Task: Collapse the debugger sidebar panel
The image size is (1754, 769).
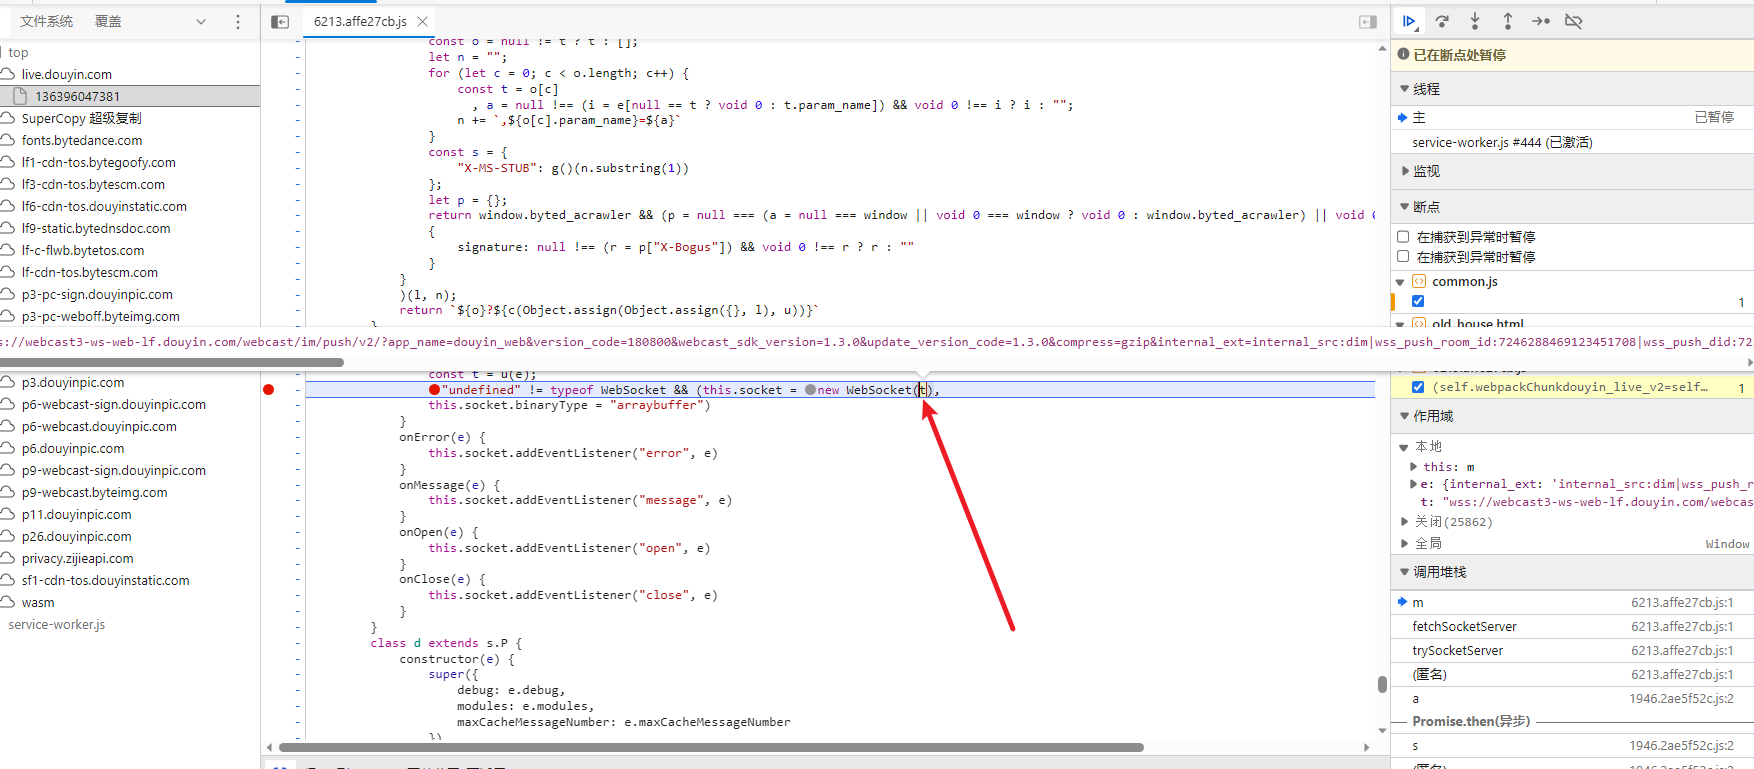Action: point(1368,21)
